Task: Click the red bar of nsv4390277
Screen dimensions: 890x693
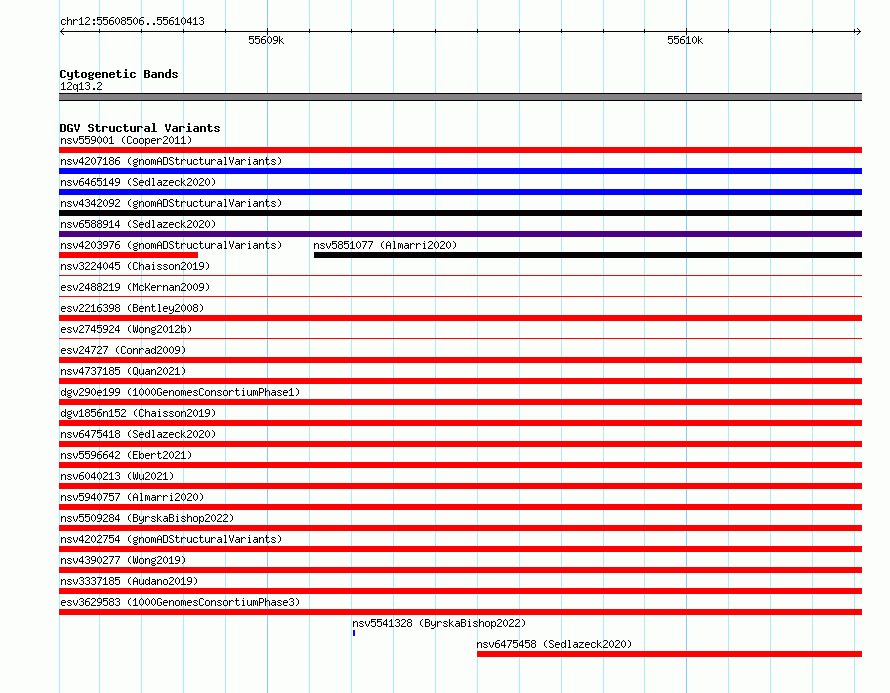Action: pos(460,570)
